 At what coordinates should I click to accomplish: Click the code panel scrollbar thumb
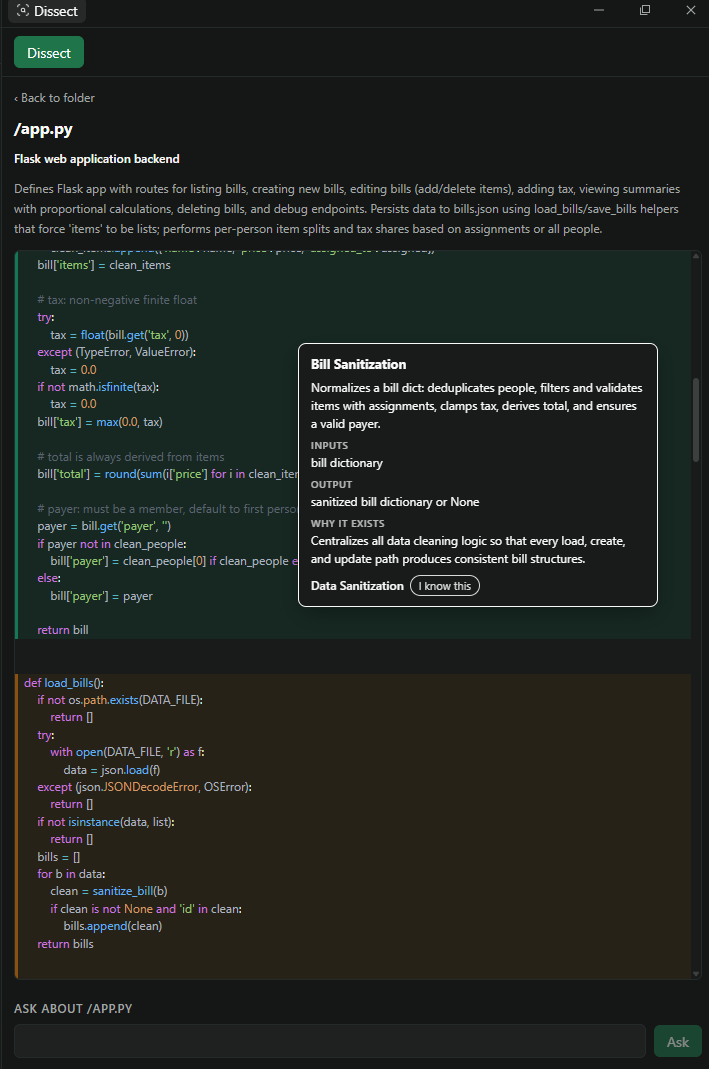coord(695,419)
